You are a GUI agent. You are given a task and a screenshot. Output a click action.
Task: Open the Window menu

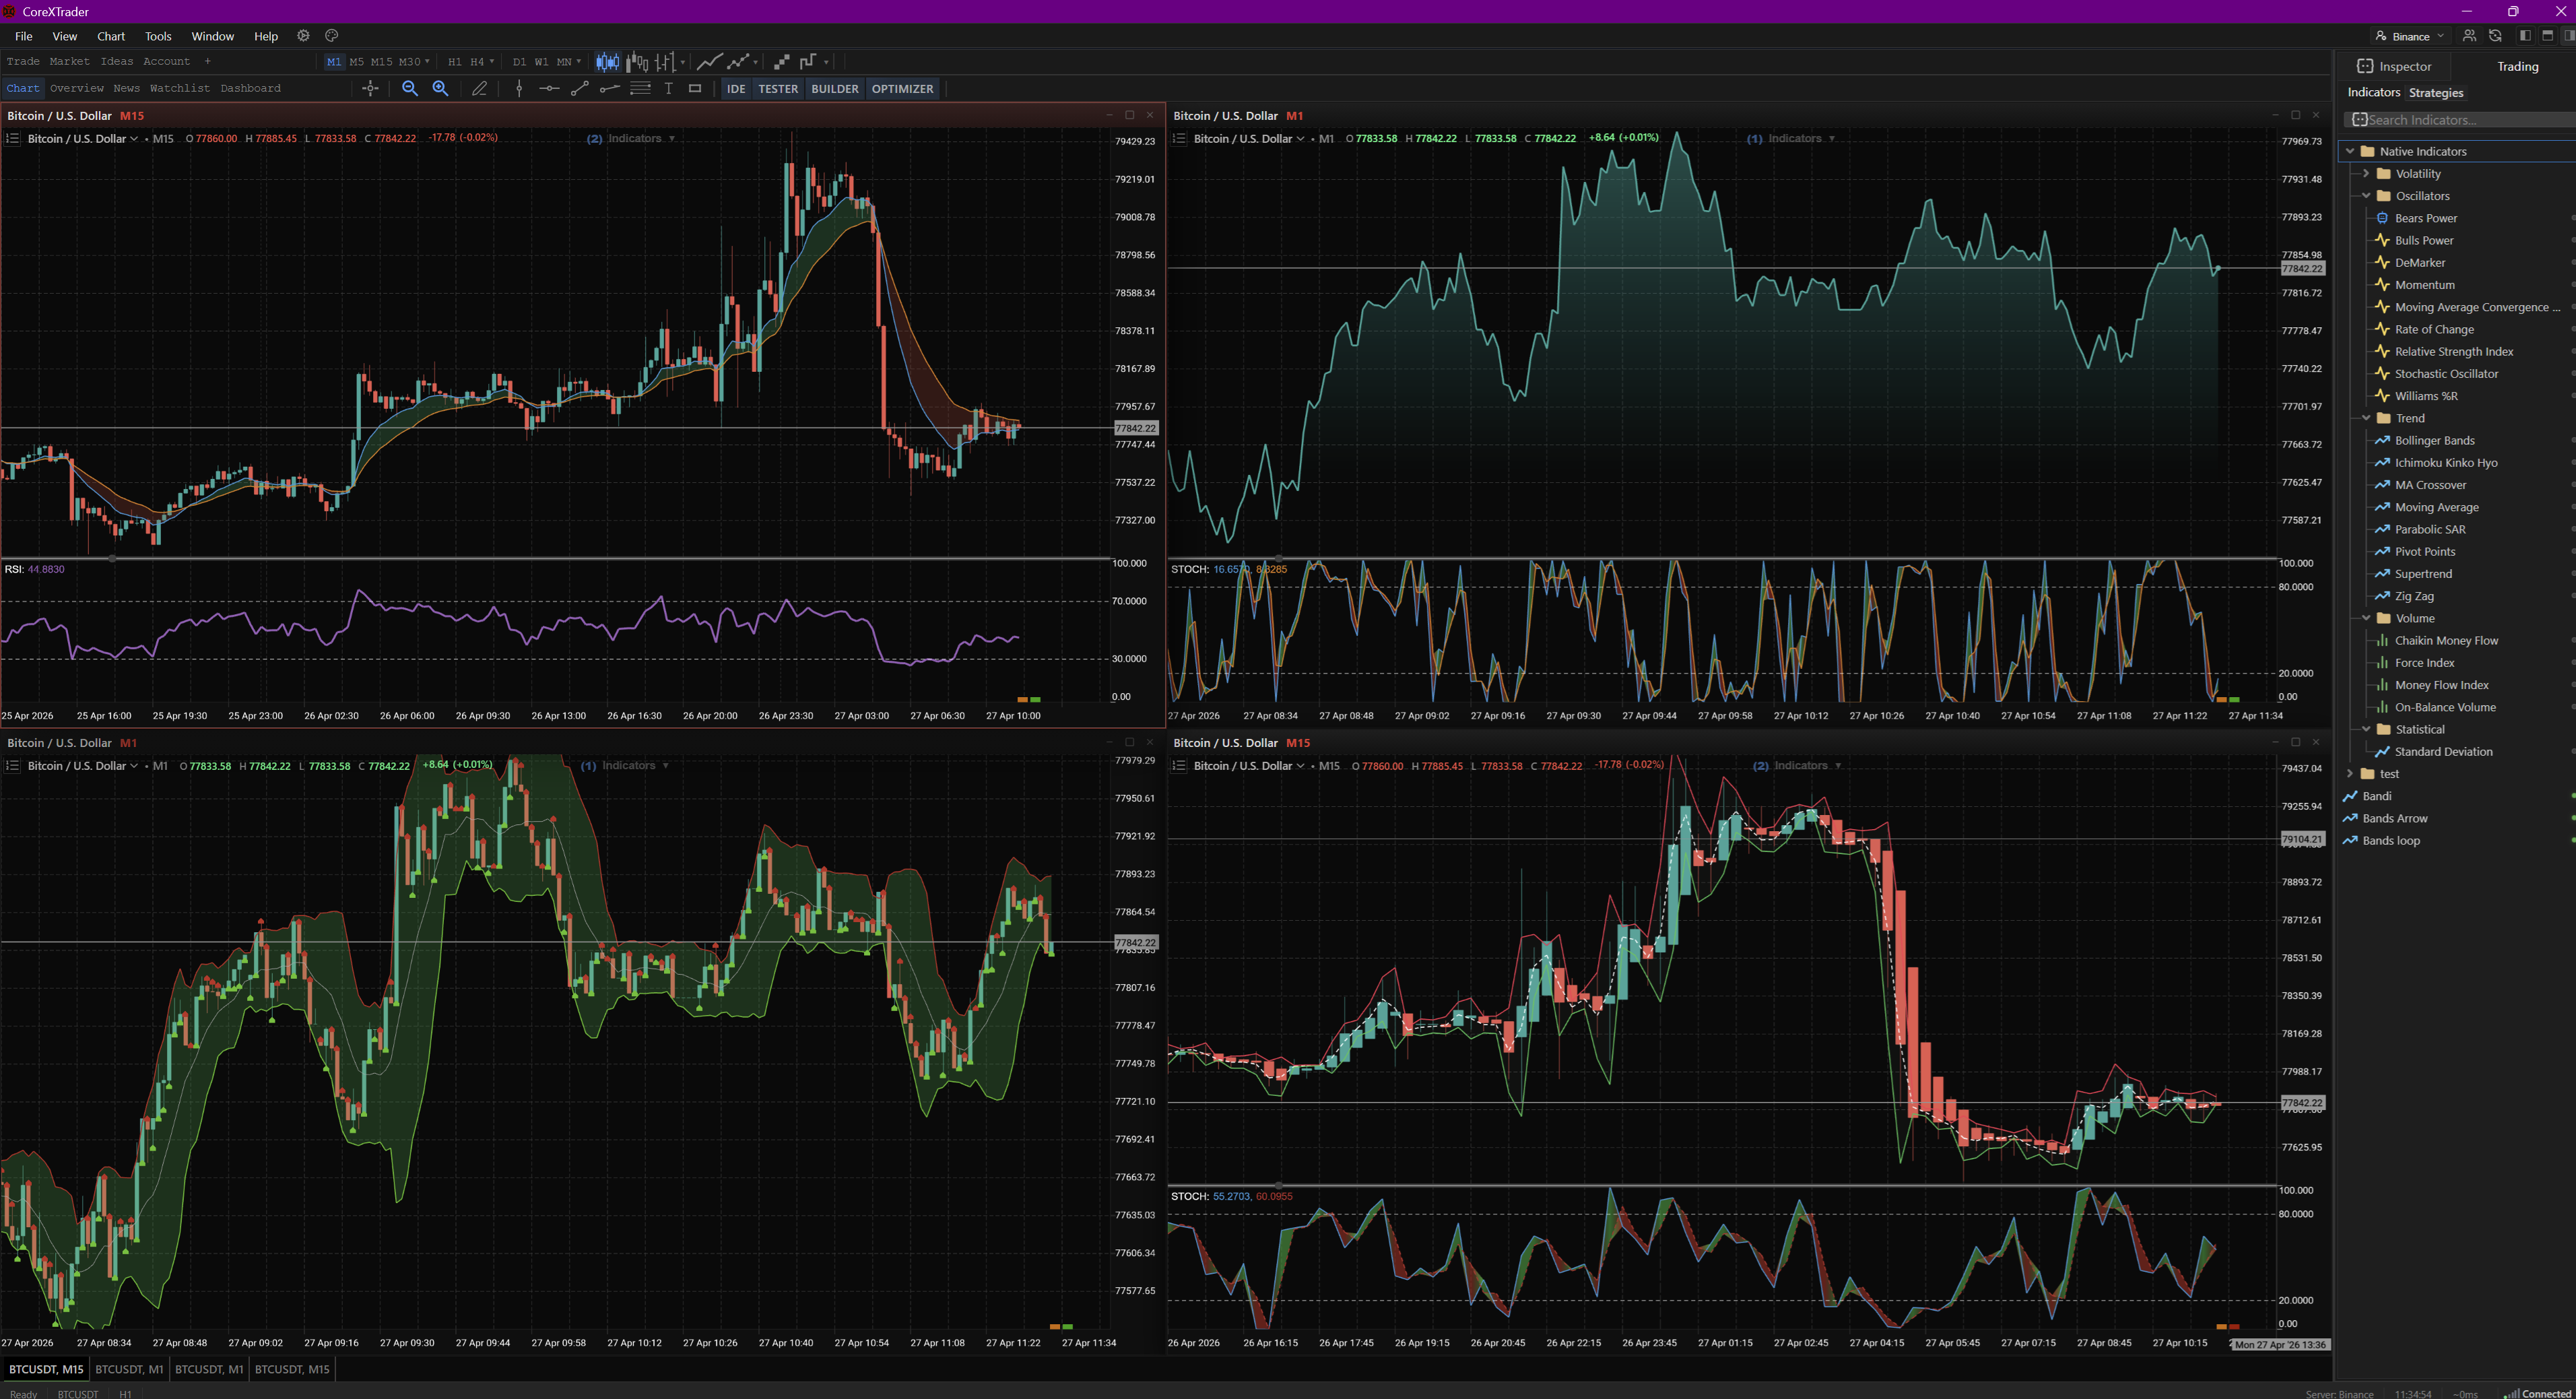click(x=213, y=36)
